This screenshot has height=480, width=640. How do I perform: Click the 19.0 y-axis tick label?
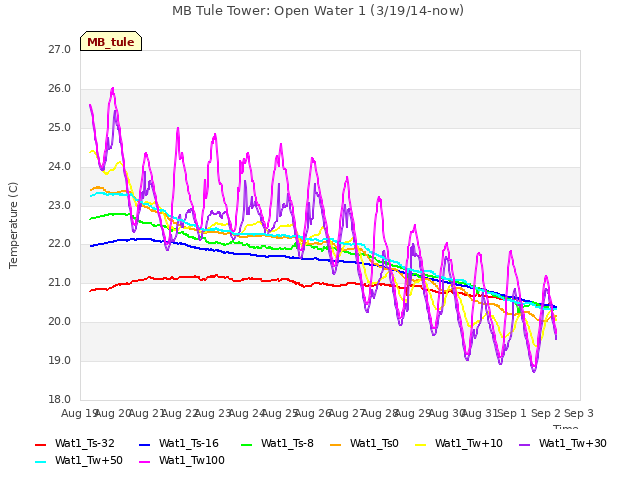[59, 360]
